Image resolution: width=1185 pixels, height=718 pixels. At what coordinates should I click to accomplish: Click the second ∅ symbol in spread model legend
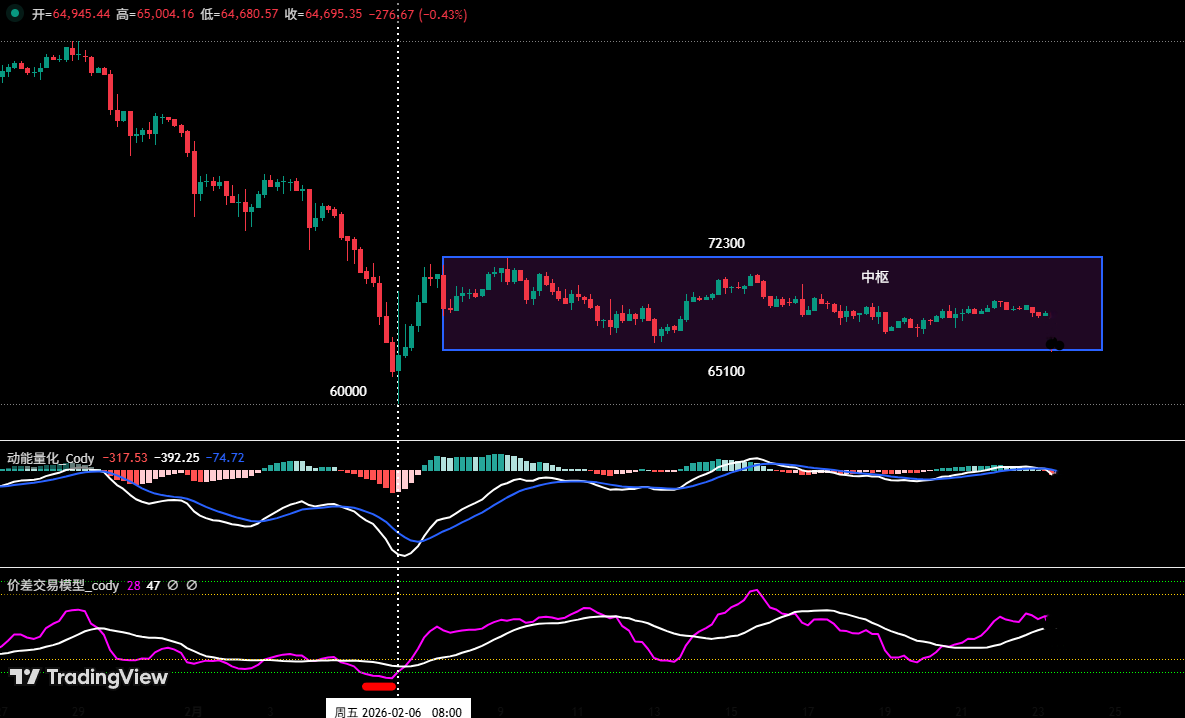(x=191, y=585)
